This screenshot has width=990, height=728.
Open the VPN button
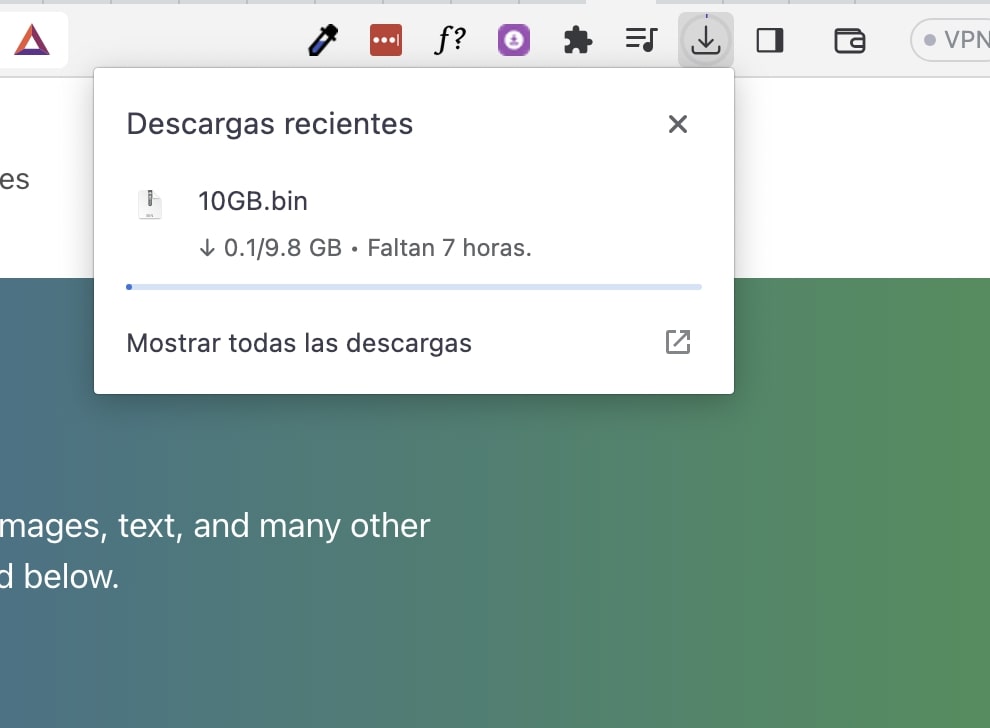(x=951, y=40)
